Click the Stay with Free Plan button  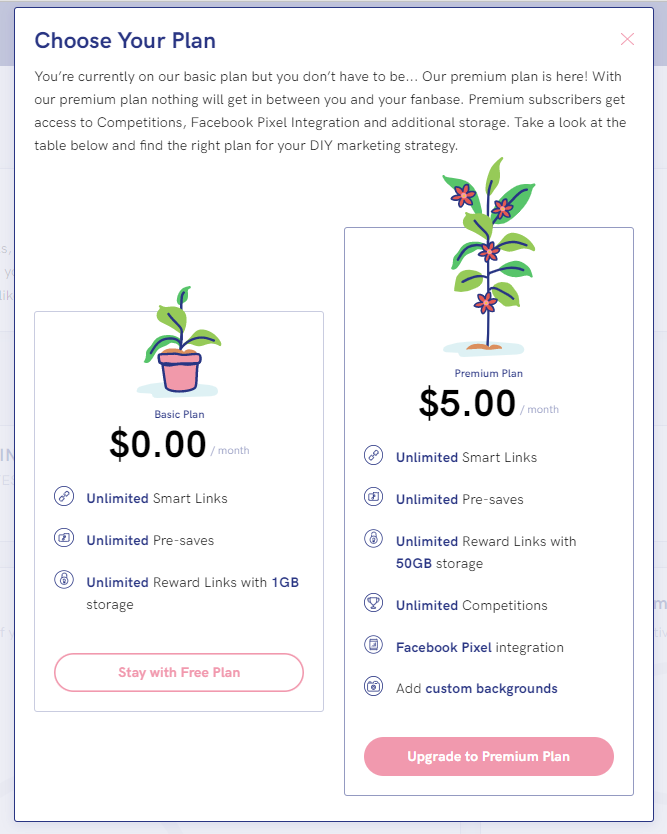pyautogui.click(x=179, y=672)
